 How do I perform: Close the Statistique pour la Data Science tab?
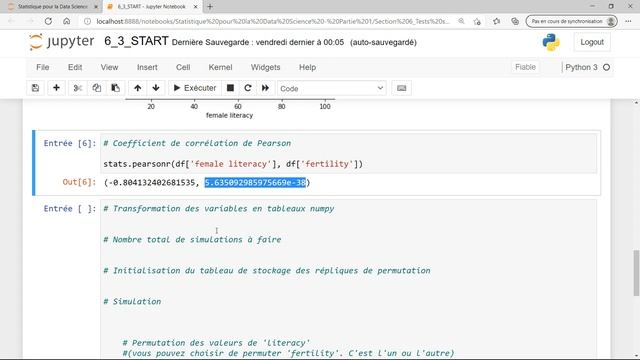(96, 7)
